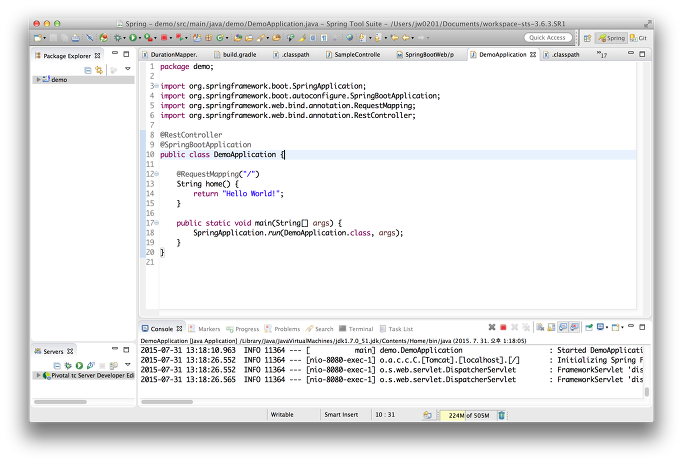Image resolution: width=683 pixels, height=463 pixels.
Task: Toggle Show Console on Standard Error change
Action: (x=575, y=327)
